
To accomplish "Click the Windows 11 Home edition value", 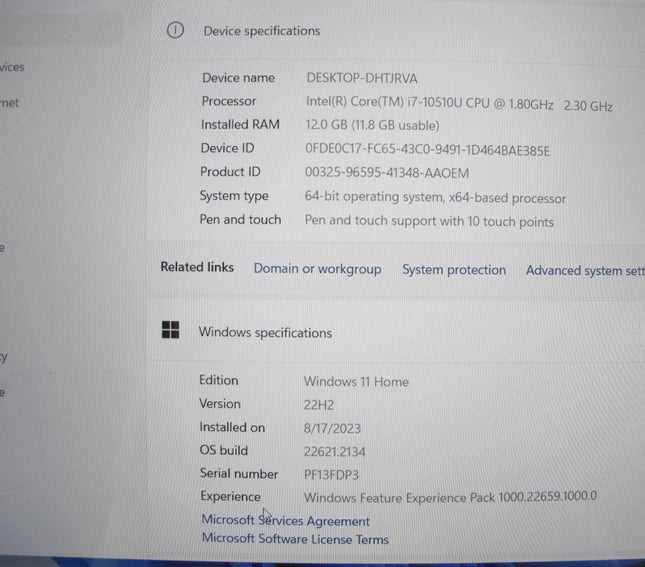I will pos(356,382).
